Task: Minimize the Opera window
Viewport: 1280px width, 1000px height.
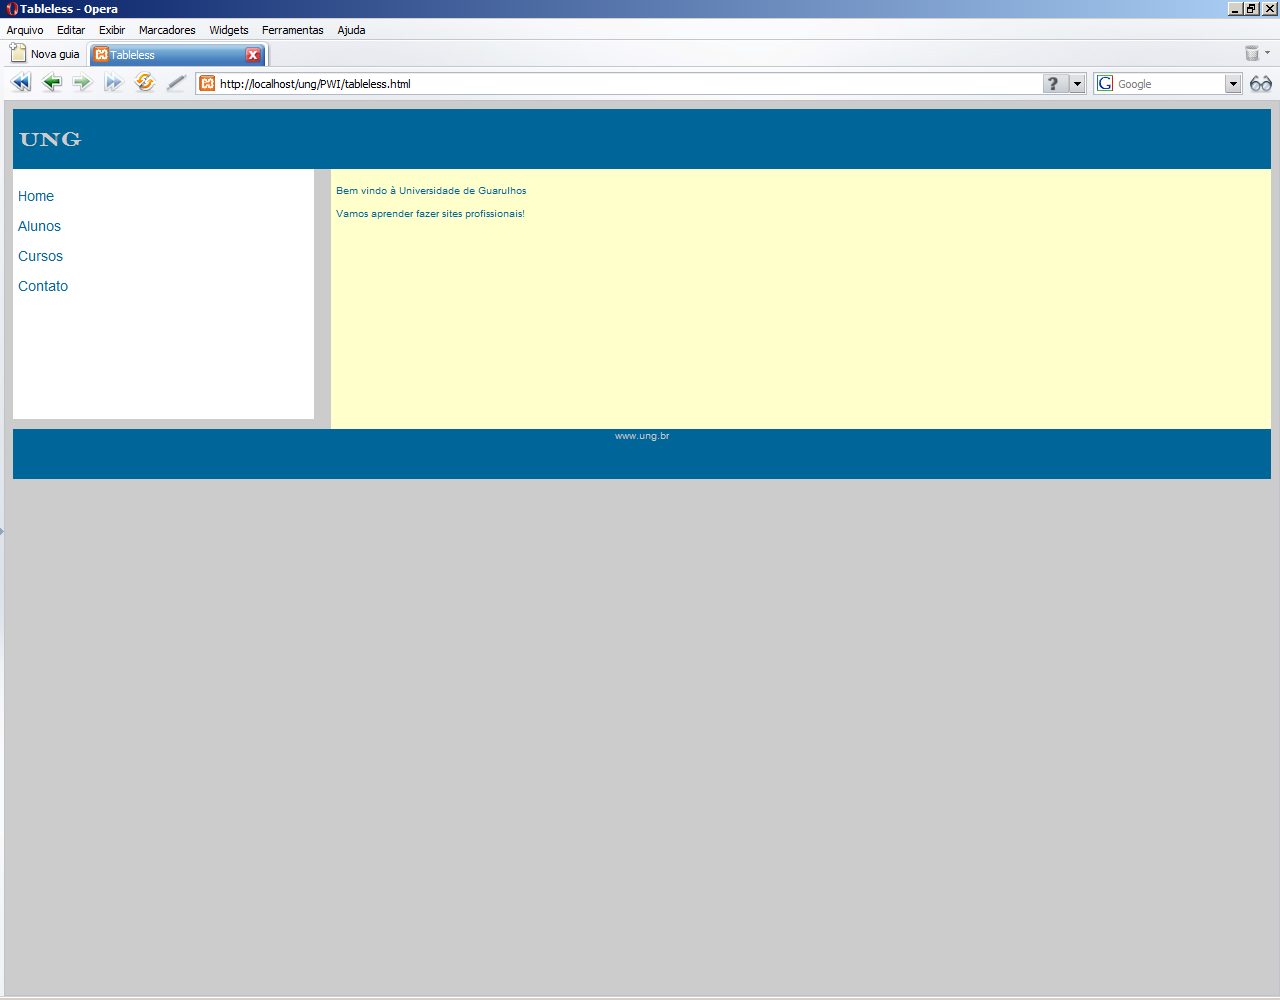Action: (1235, 8)
